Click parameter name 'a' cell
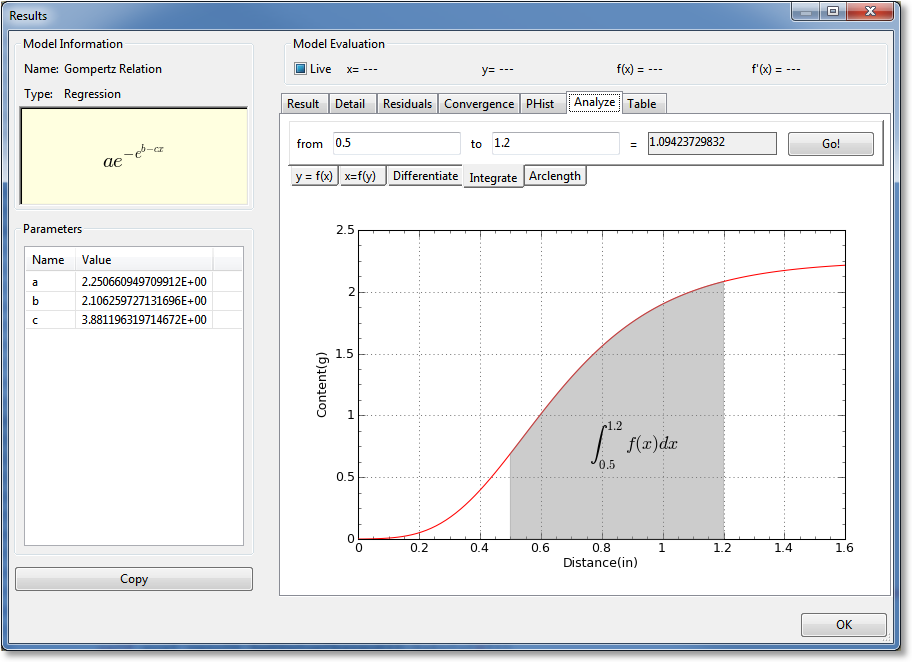The height and width of the screenshot is (662, 912). click(50, 282)
